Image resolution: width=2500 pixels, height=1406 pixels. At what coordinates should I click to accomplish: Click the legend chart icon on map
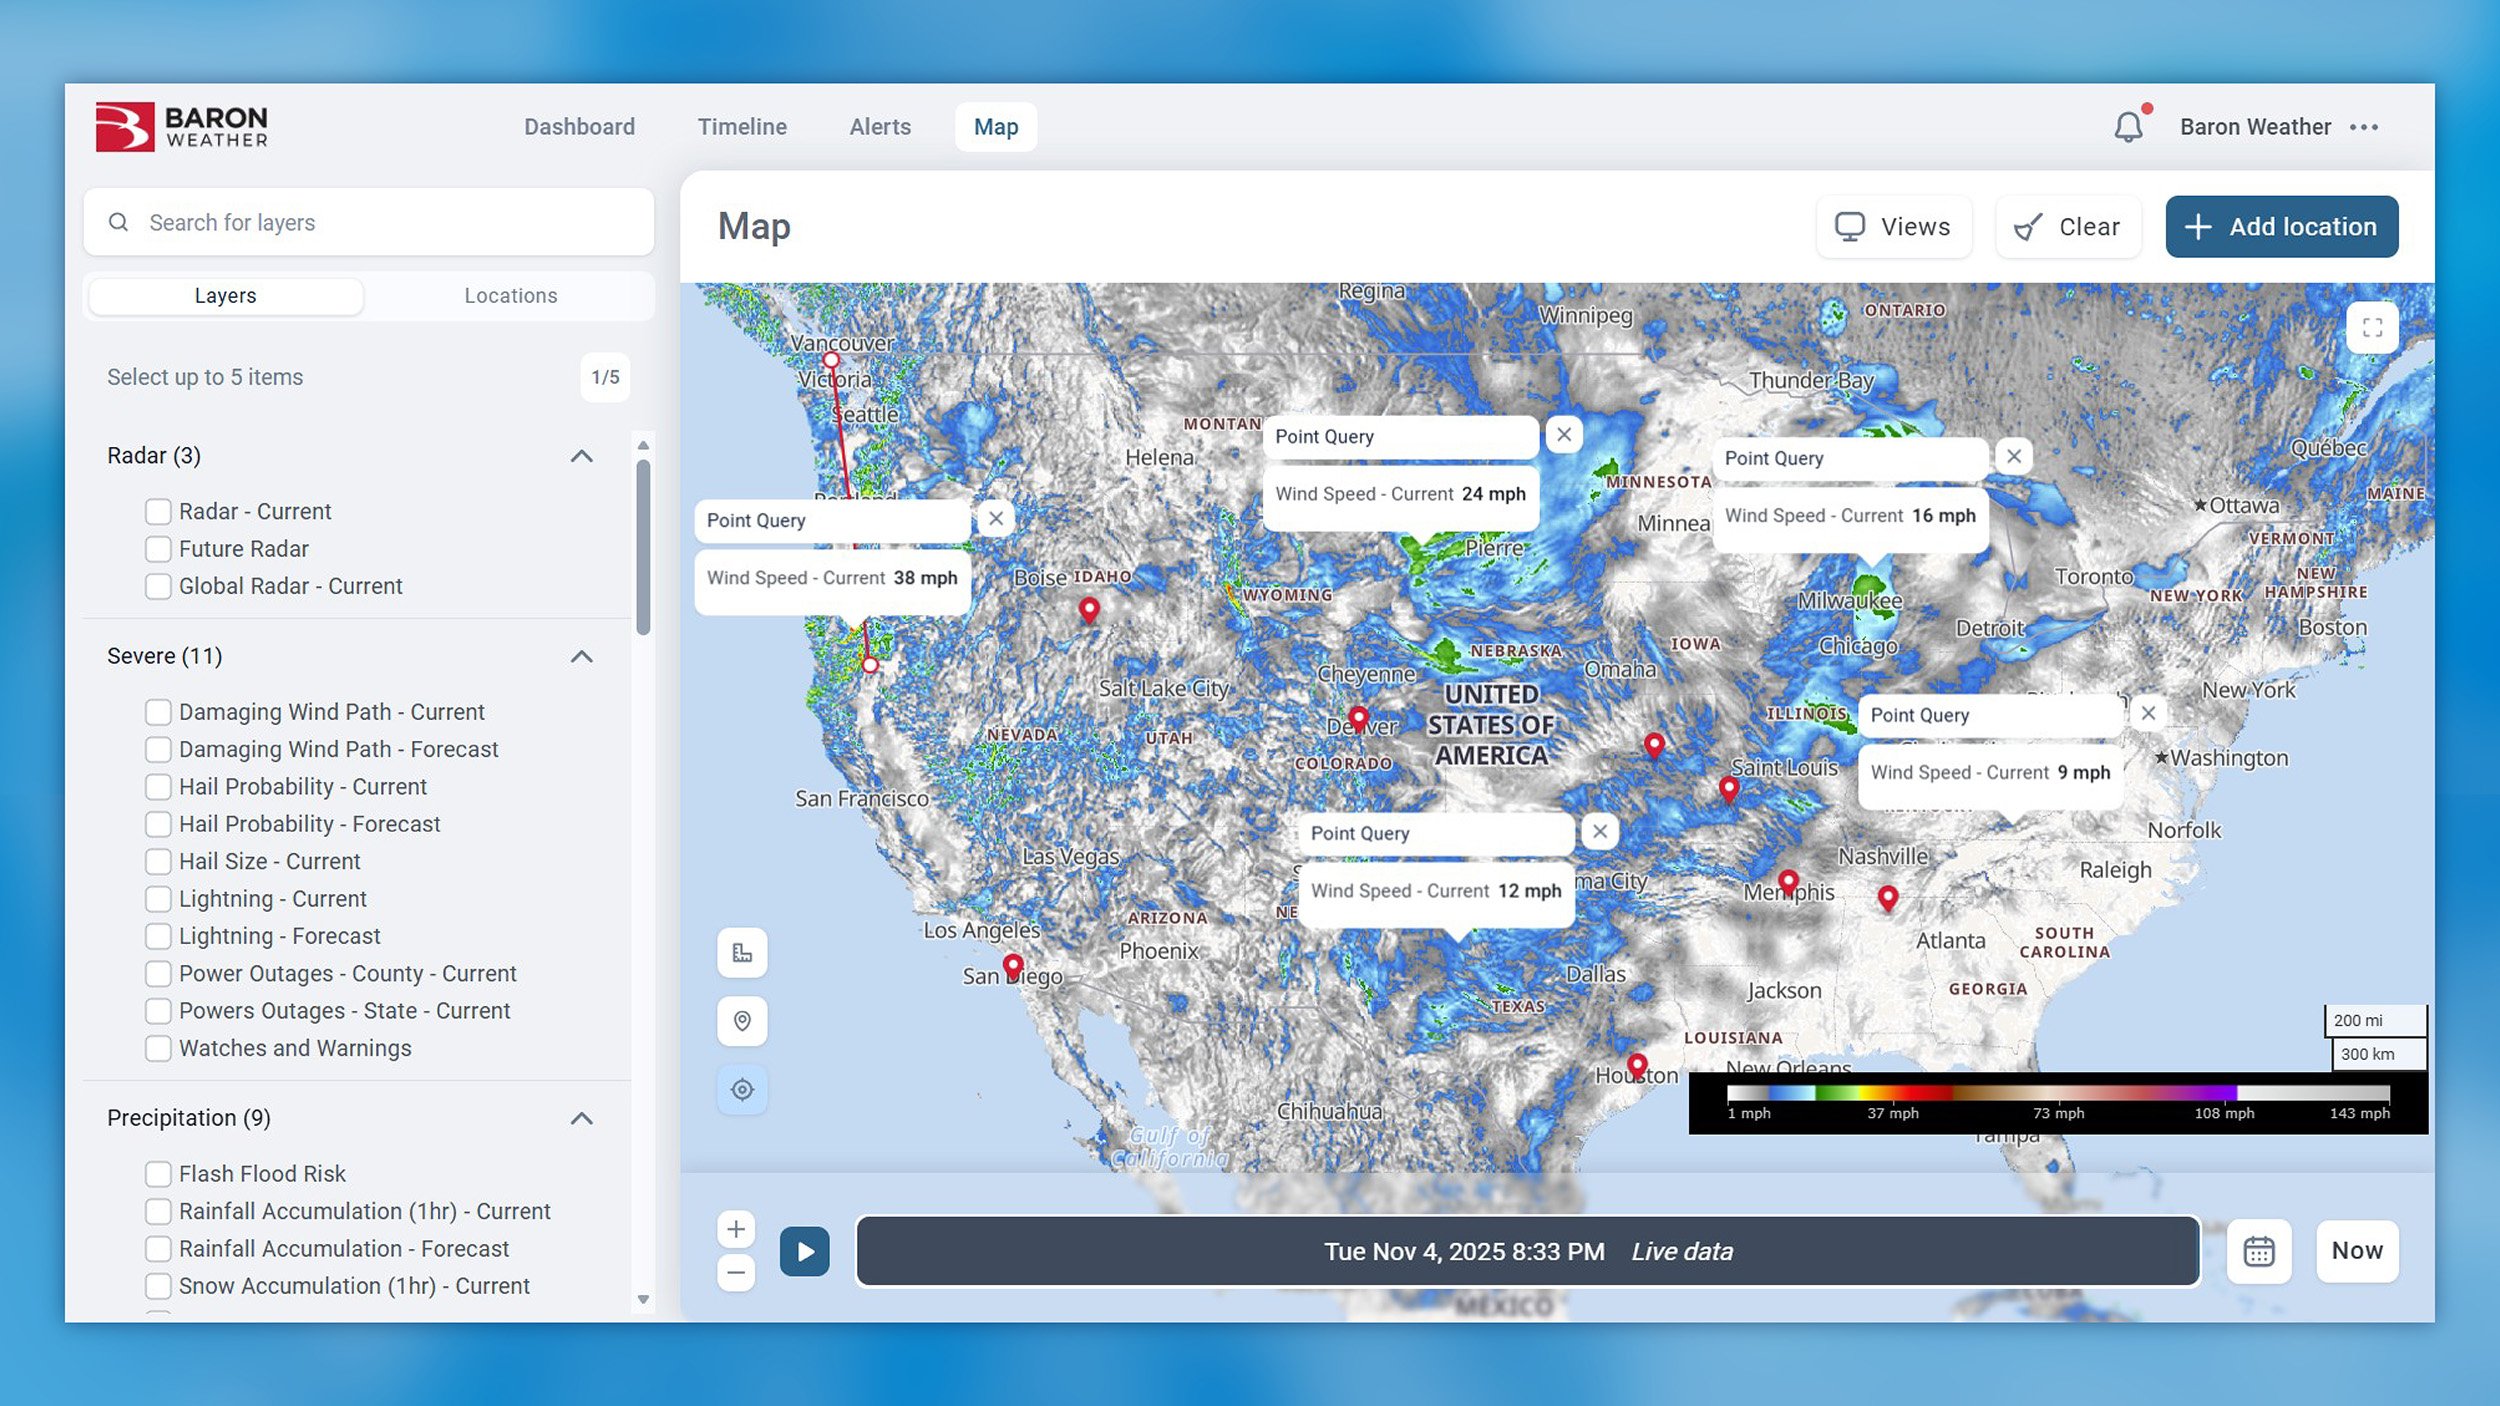coord(742,952)
